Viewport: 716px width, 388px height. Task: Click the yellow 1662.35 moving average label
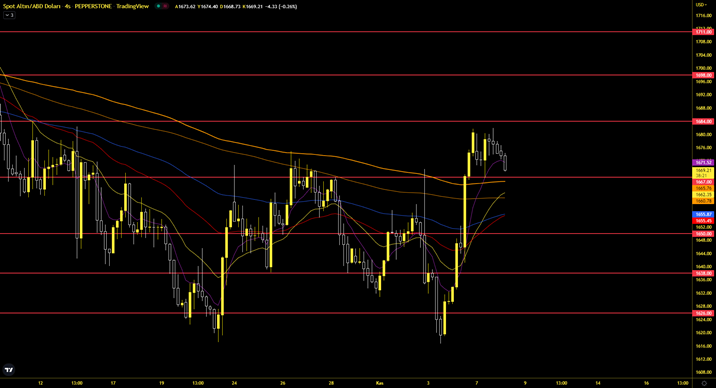[x=703, y=194]
